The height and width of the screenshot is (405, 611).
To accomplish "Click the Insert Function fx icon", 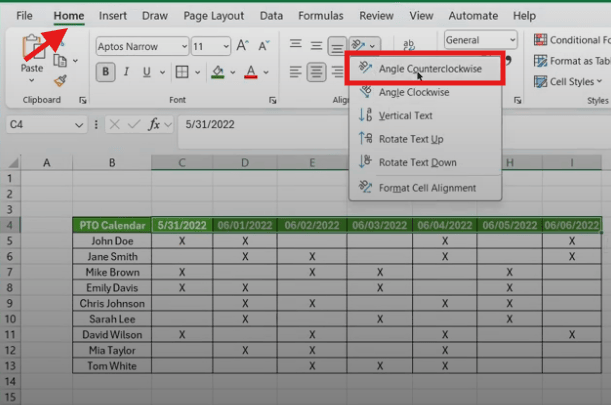I will (154, 124).
